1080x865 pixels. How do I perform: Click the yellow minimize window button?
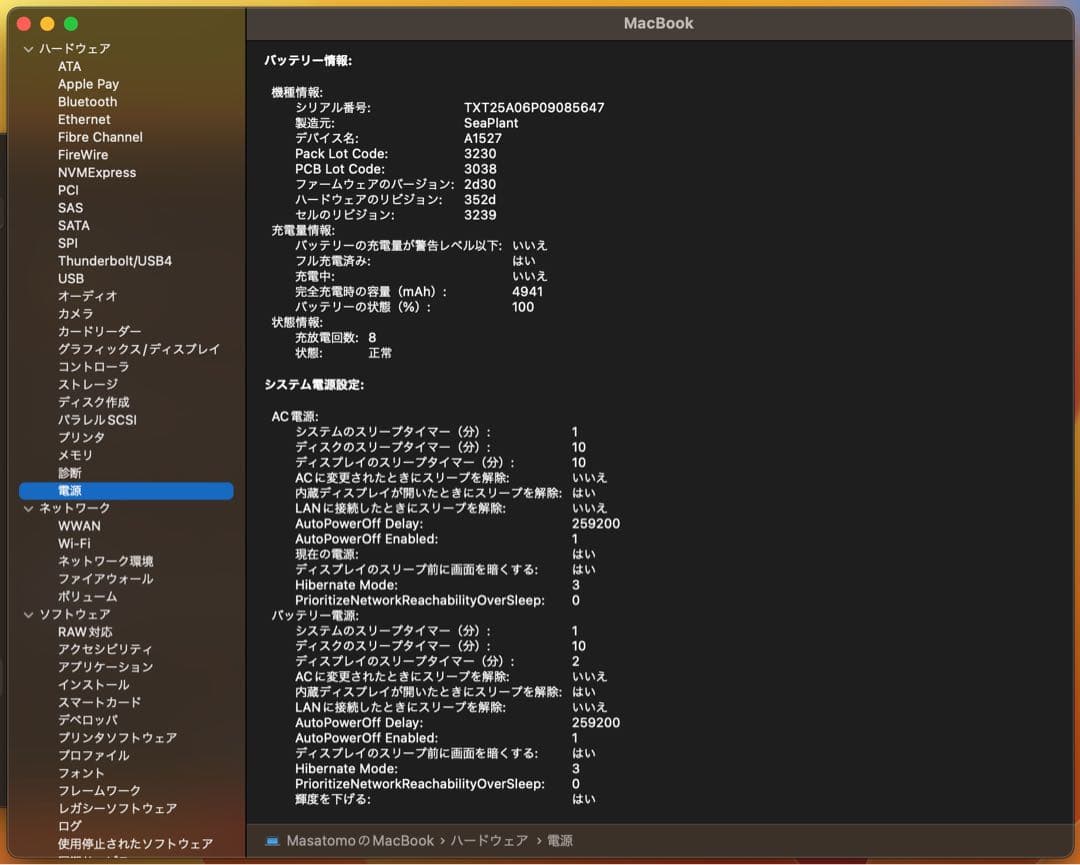pyautogui.click(x=47, y=23)
